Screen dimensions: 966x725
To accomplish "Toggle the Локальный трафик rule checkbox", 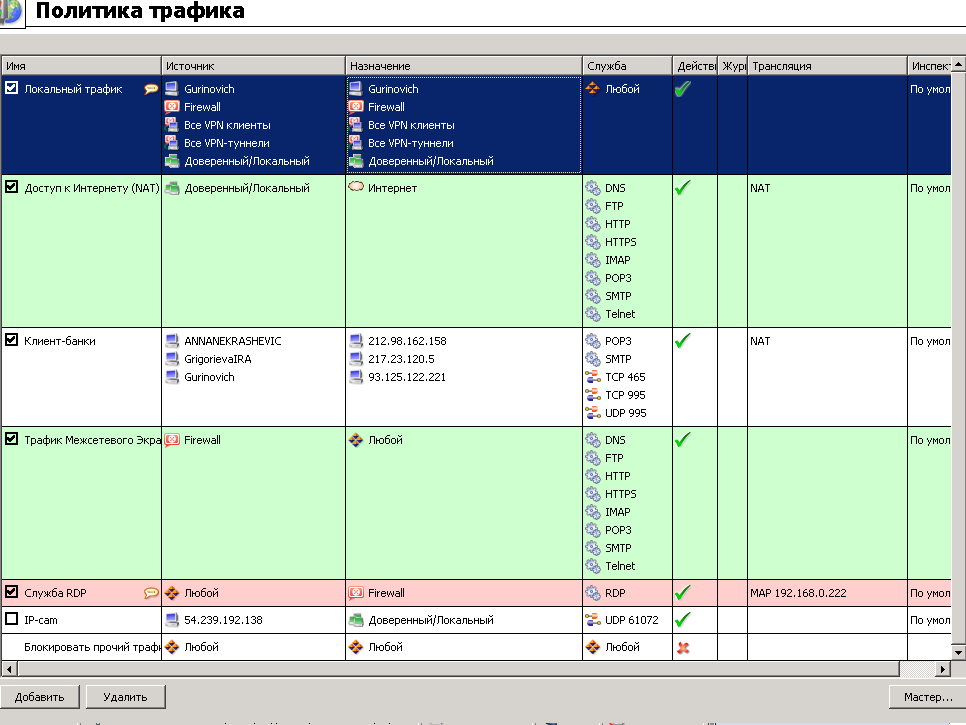I will pyautogui.click(x=12, y=88).
